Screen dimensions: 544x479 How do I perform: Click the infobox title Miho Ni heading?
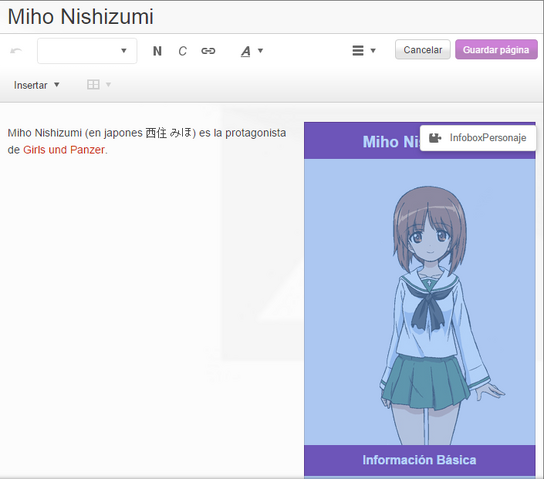[x=391, y=142]
